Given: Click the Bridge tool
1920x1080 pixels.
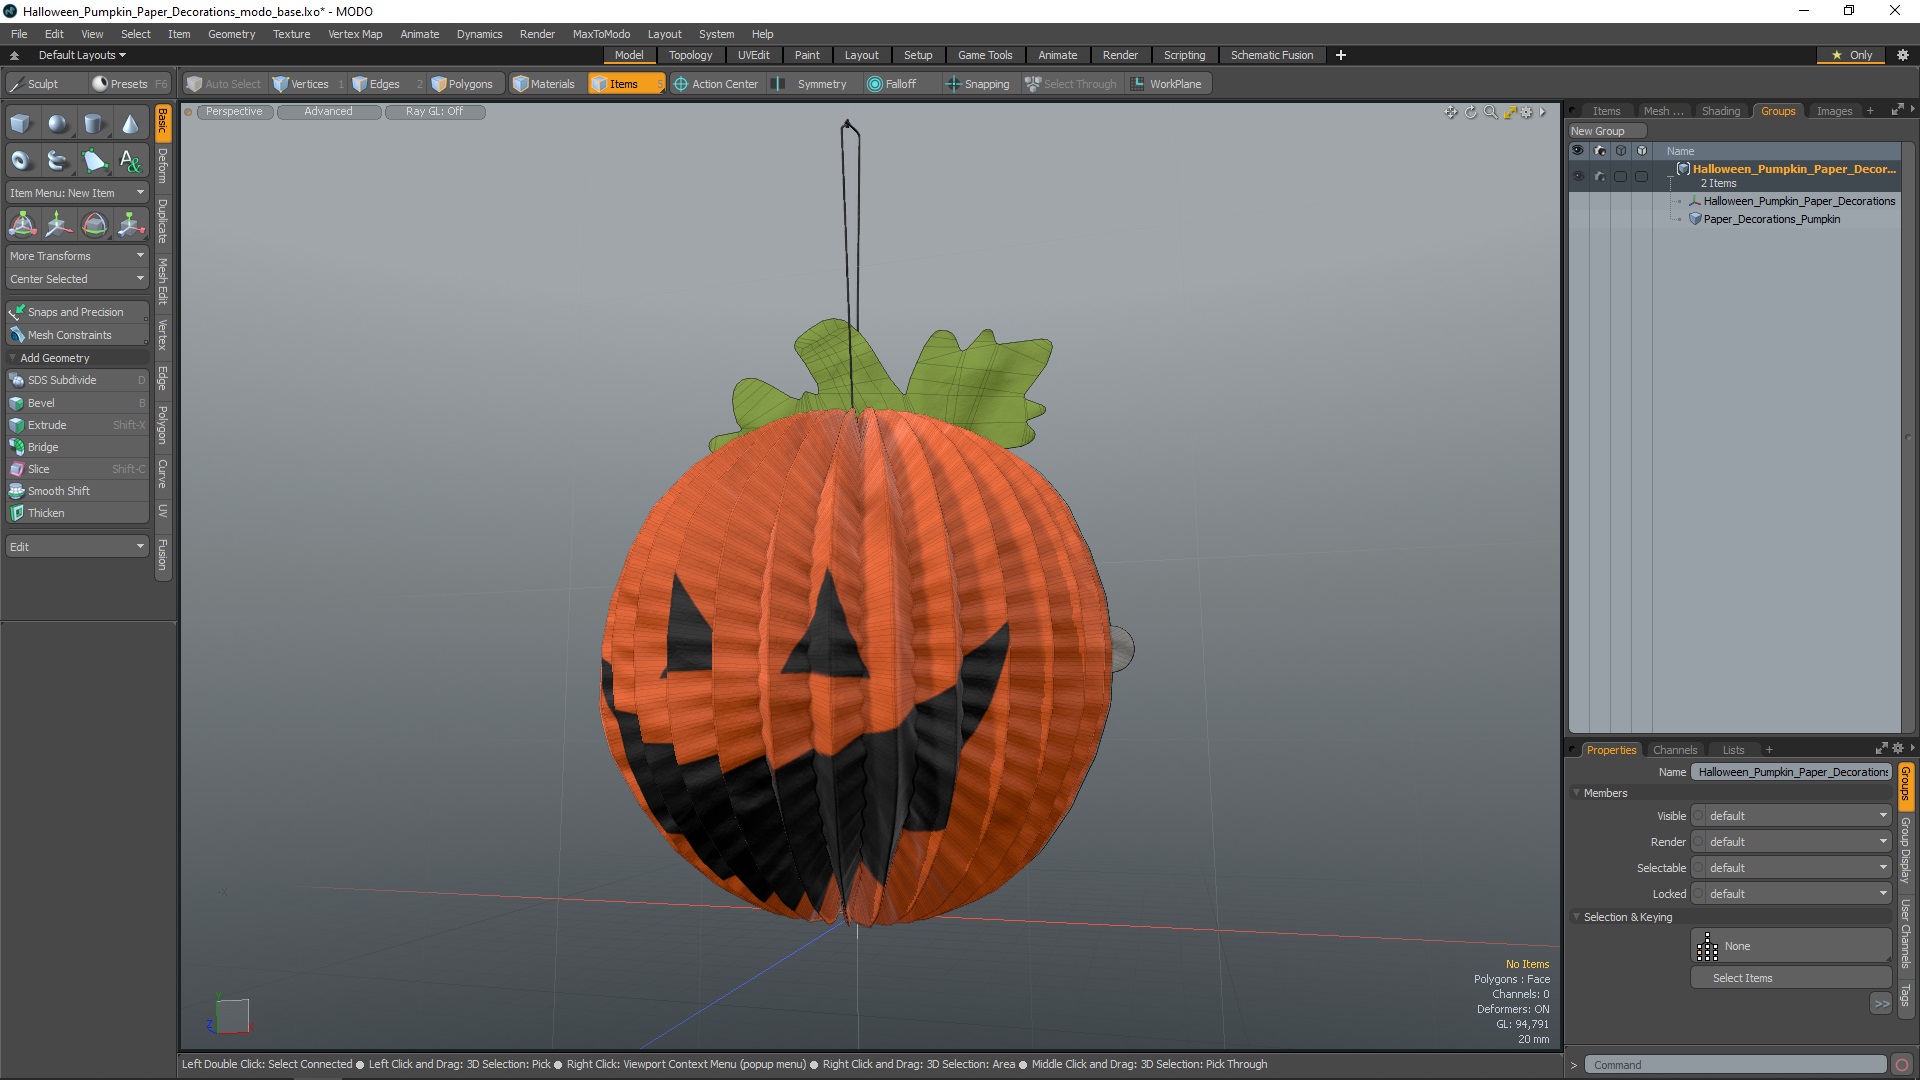Looking at the screenshot, I should point(77,447).
